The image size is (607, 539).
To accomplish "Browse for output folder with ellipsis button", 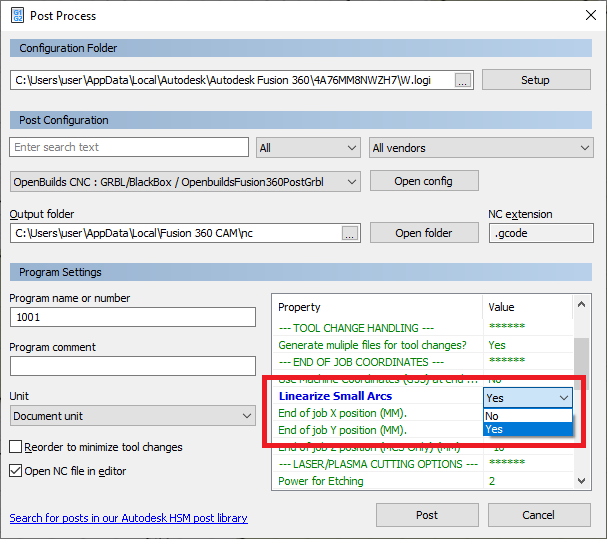I will 349,233.
